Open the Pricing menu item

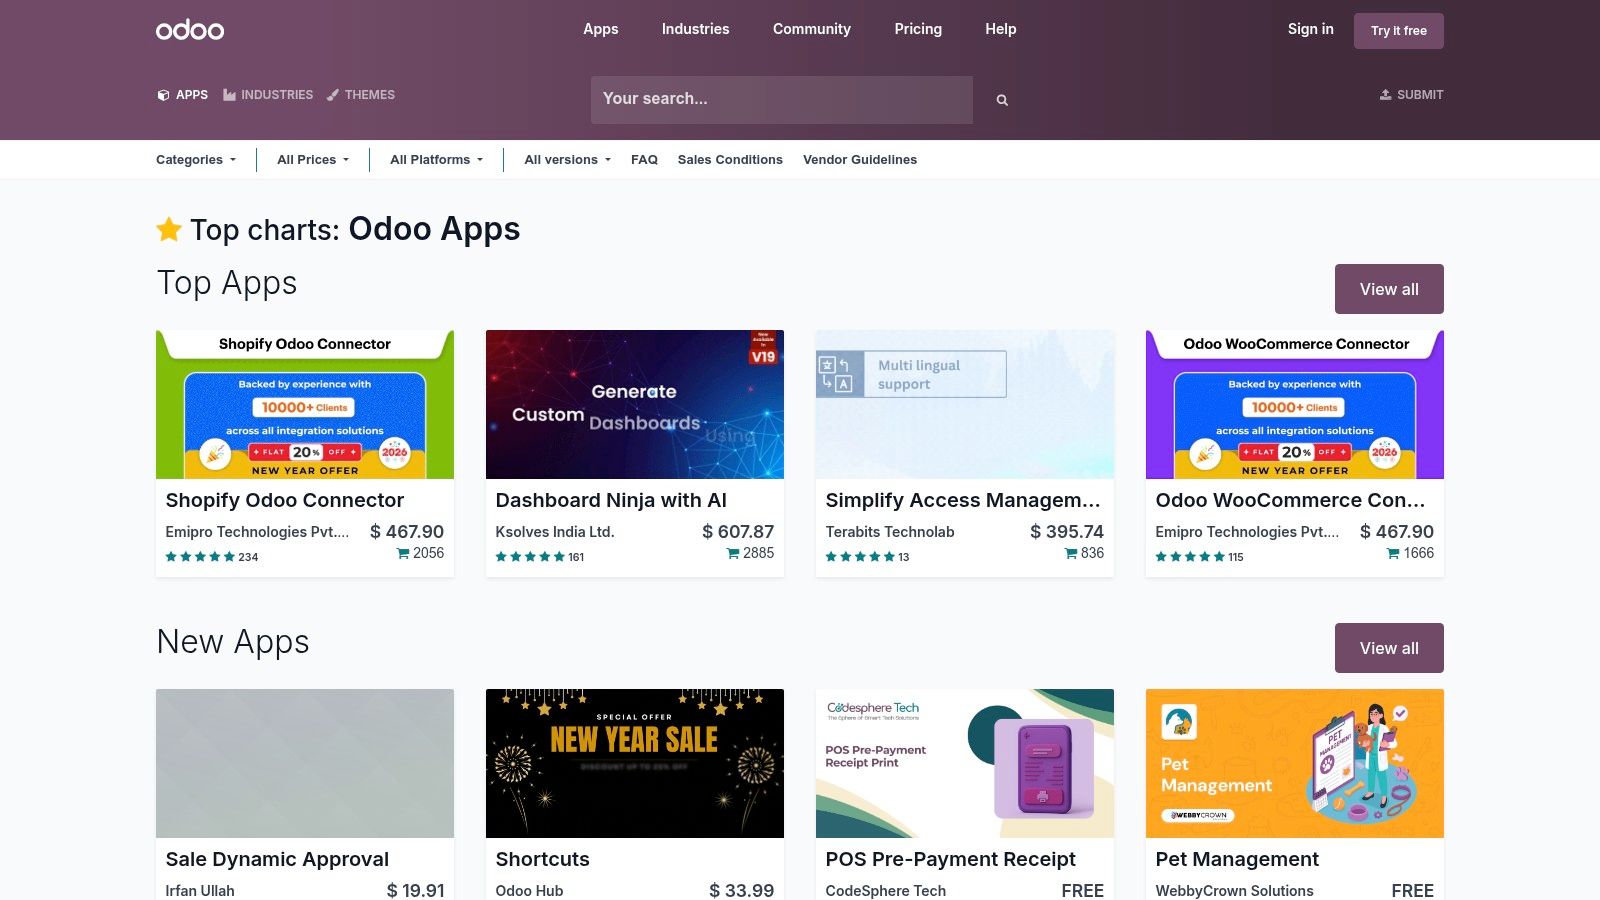click(917, 29)
